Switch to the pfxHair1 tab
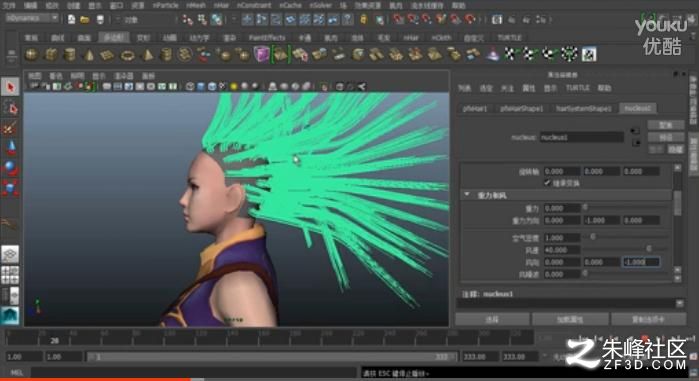The width and height of the screenshot is (699, 381). tap(475, 108)
